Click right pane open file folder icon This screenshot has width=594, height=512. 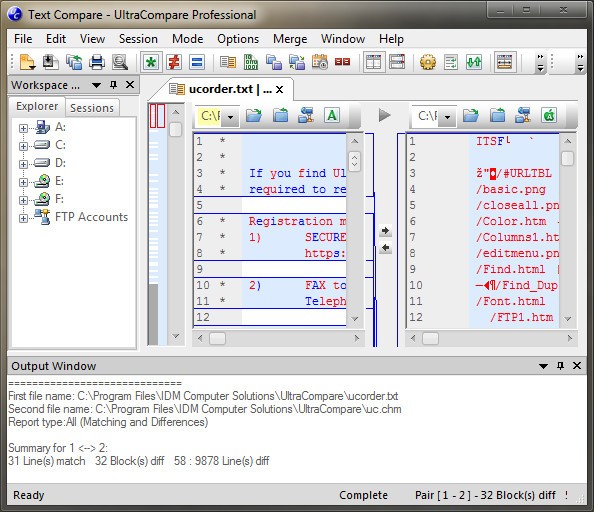471,115
